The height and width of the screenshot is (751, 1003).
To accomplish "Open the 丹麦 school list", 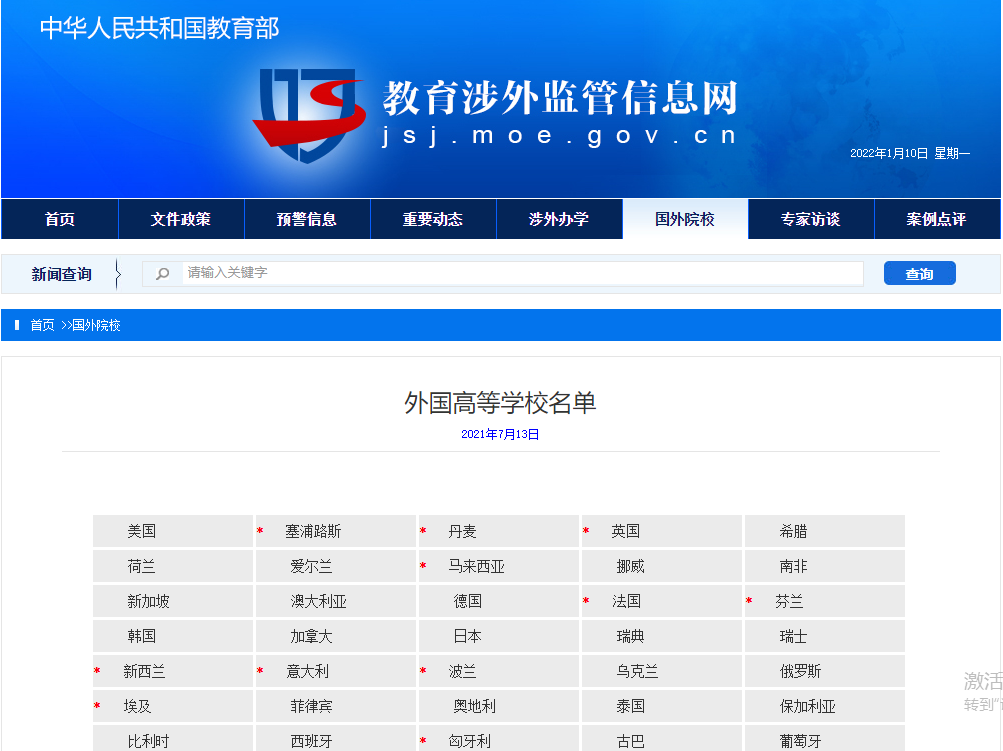I will click(462, 531).
